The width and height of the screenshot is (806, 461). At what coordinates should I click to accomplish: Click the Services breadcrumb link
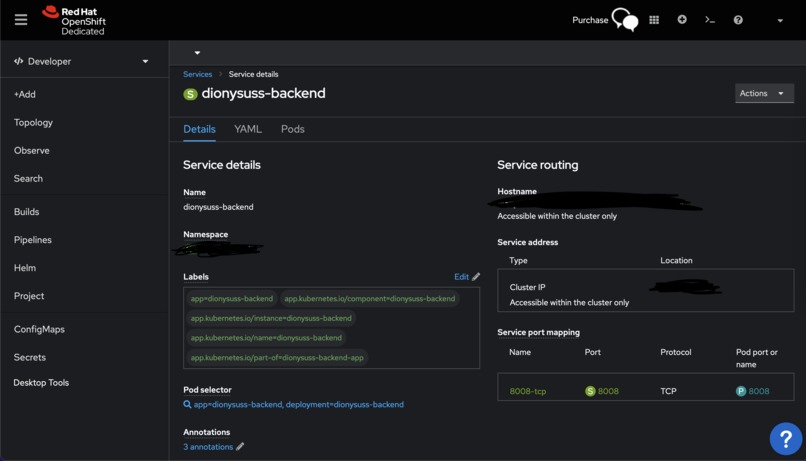point(197,74)
